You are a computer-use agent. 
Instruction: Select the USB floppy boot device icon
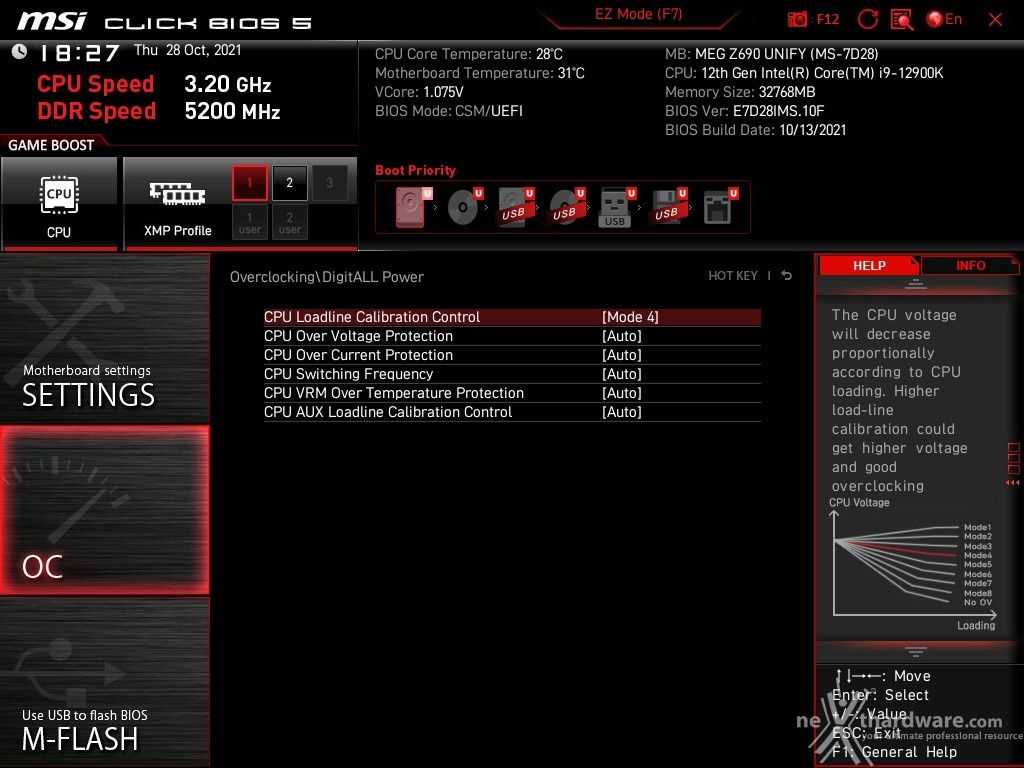tap(667, 207)
